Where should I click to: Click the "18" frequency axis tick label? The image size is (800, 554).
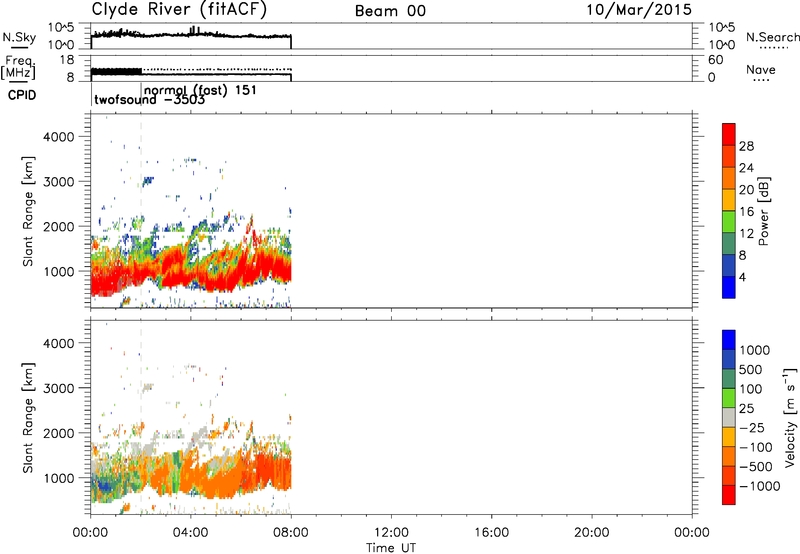pyautogui.click(x=67, y=60)
